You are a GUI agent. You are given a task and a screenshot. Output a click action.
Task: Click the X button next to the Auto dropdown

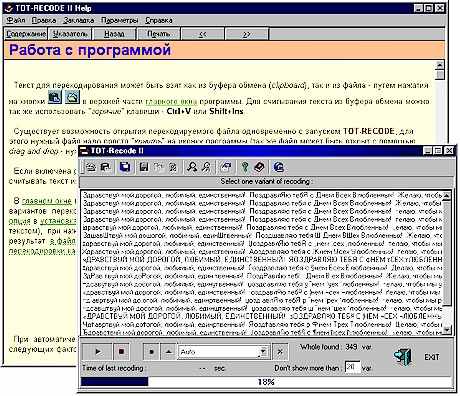tap(280, 351)
